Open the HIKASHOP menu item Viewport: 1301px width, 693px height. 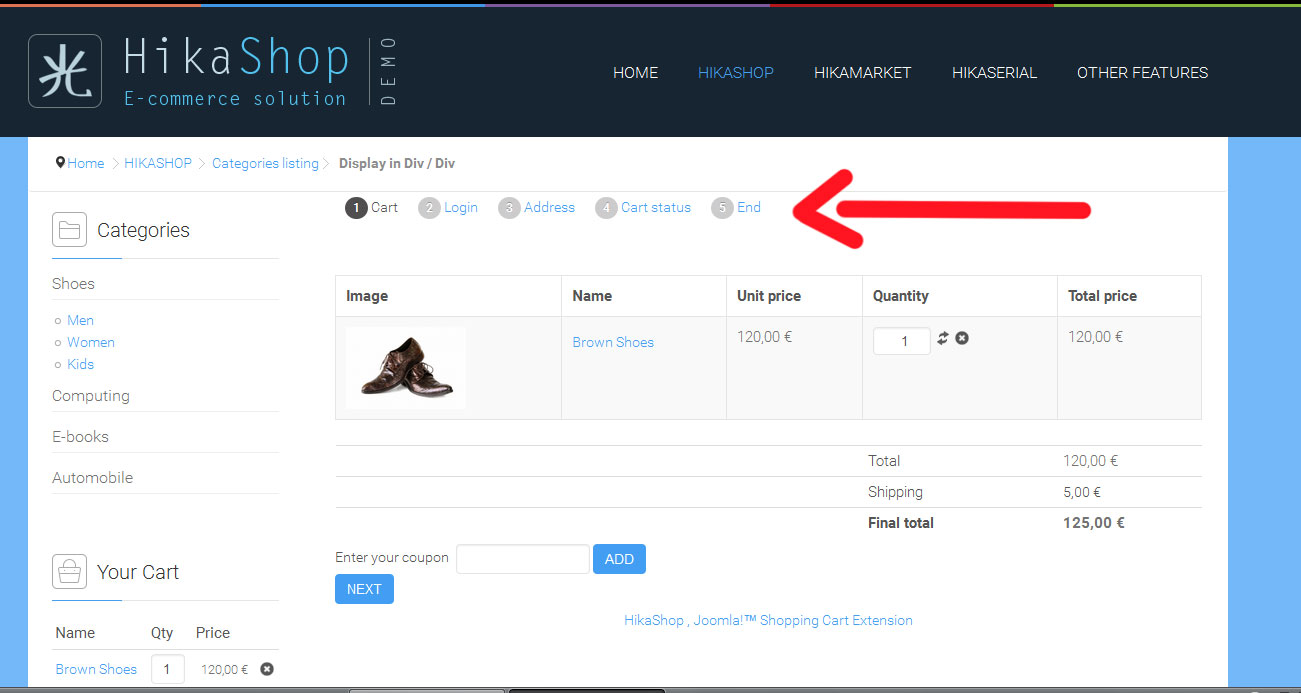coord(736,72)
